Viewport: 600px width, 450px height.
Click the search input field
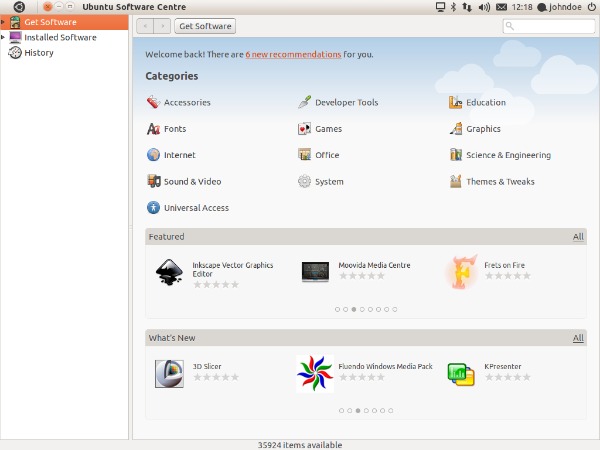[549, 26]
